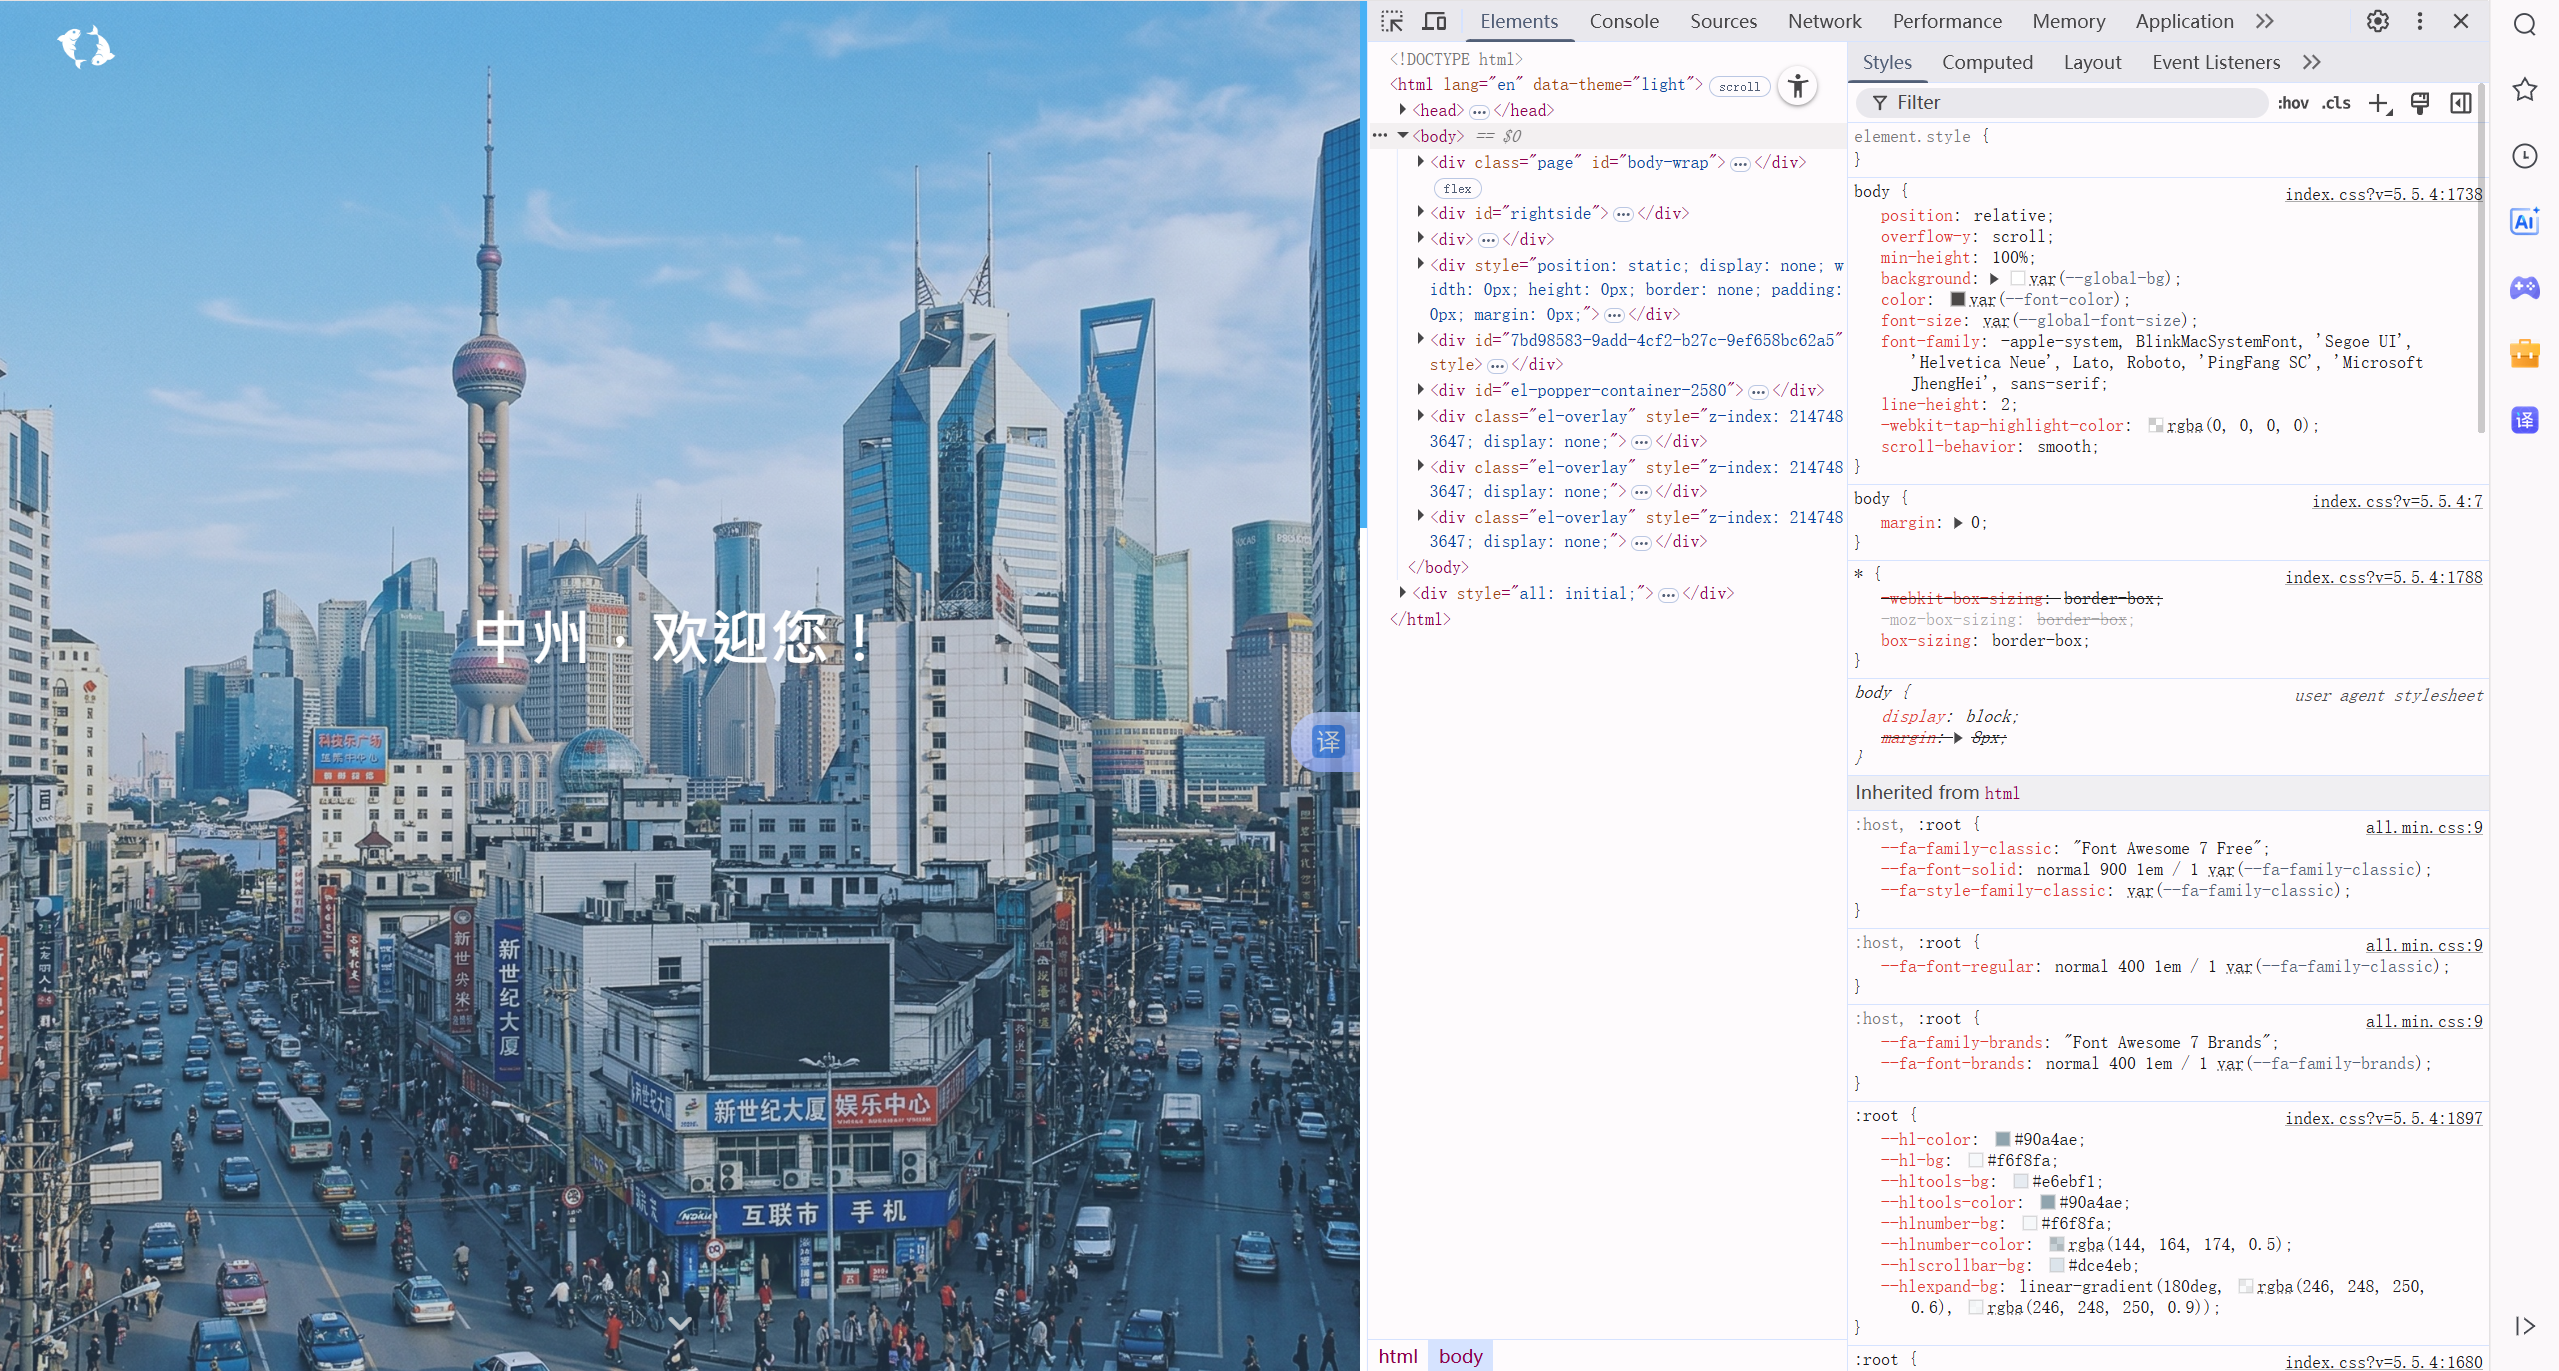Viewport: 2559px width, 1371px height.
Task: Toggle device toolbar emulation icon
Action: point(1434,21)
